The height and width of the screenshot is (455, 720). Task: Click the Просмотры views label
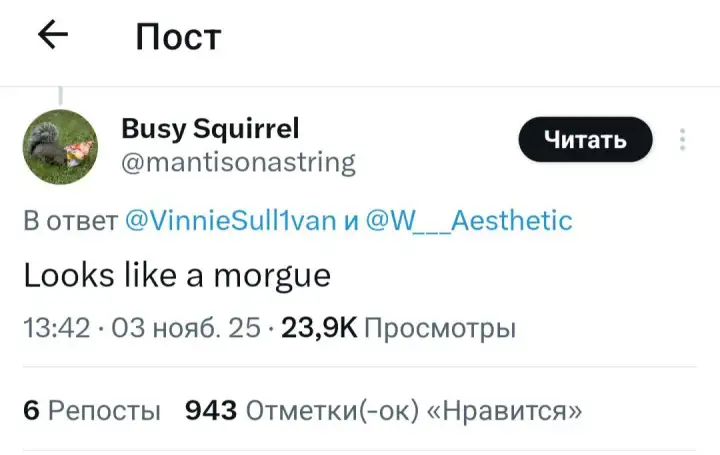click(x=440, y=328)
